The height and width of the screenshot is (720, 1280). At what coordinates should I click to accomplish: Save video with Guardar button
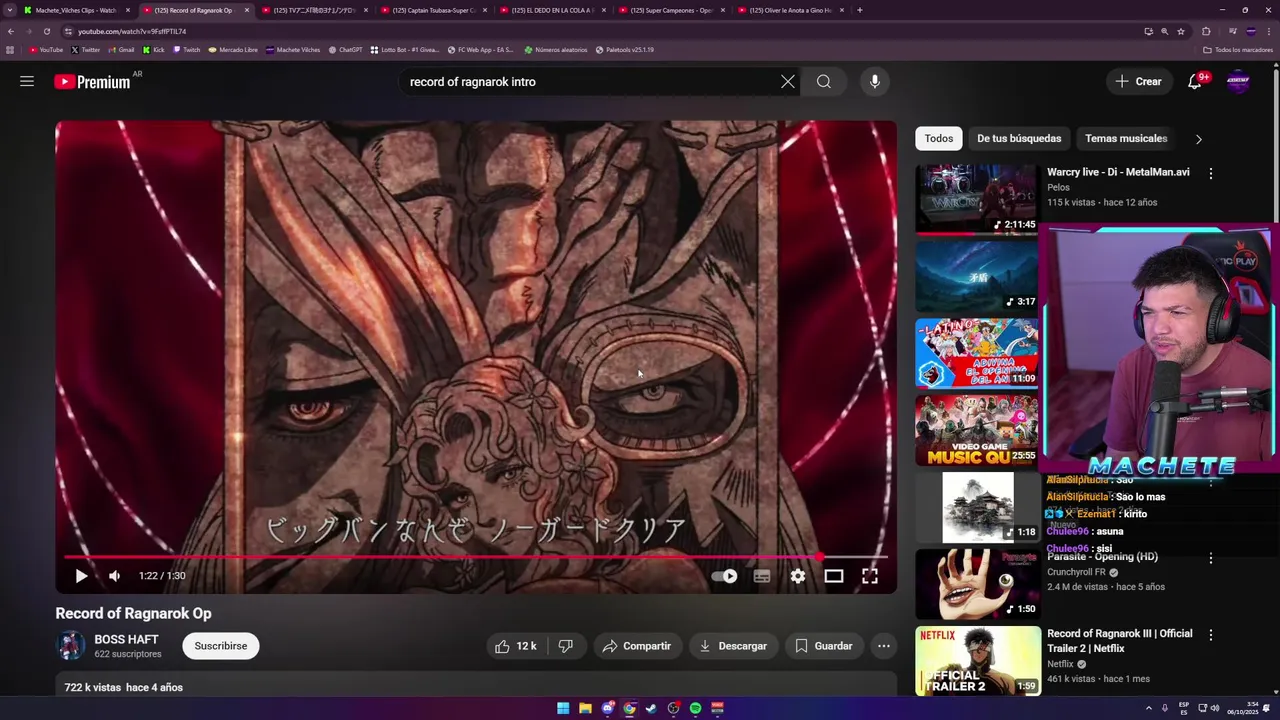823,646
